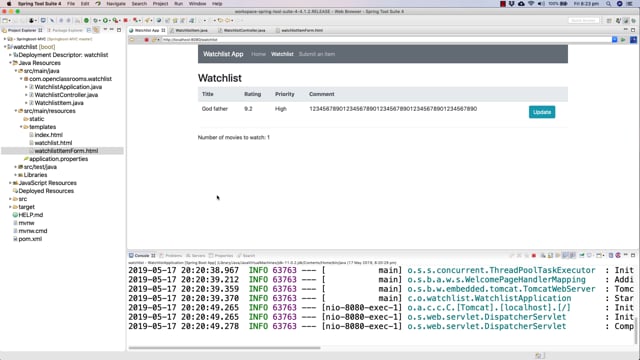The height and width of the screenshot is (360, 640).
Task: Click the green Go arrow beside the URL field
Action: tap(623, 40)
